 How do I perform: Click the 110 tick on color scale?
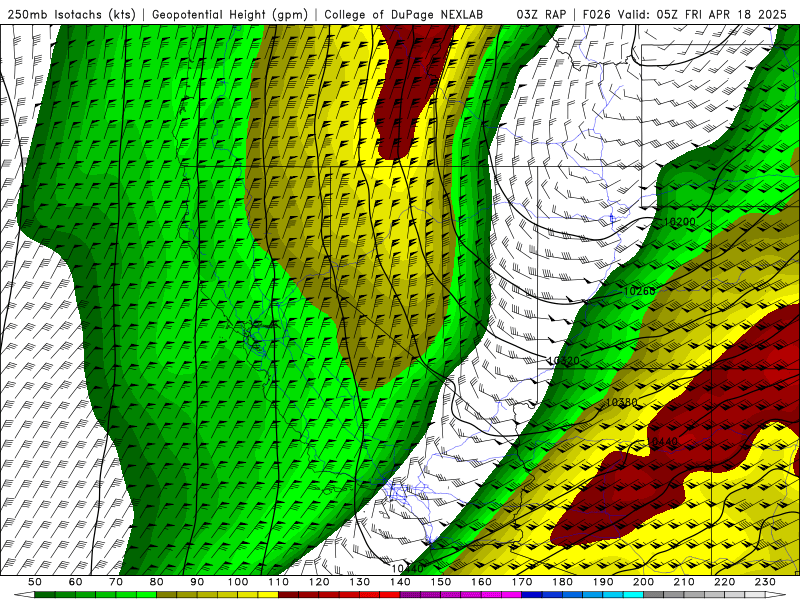278,582
